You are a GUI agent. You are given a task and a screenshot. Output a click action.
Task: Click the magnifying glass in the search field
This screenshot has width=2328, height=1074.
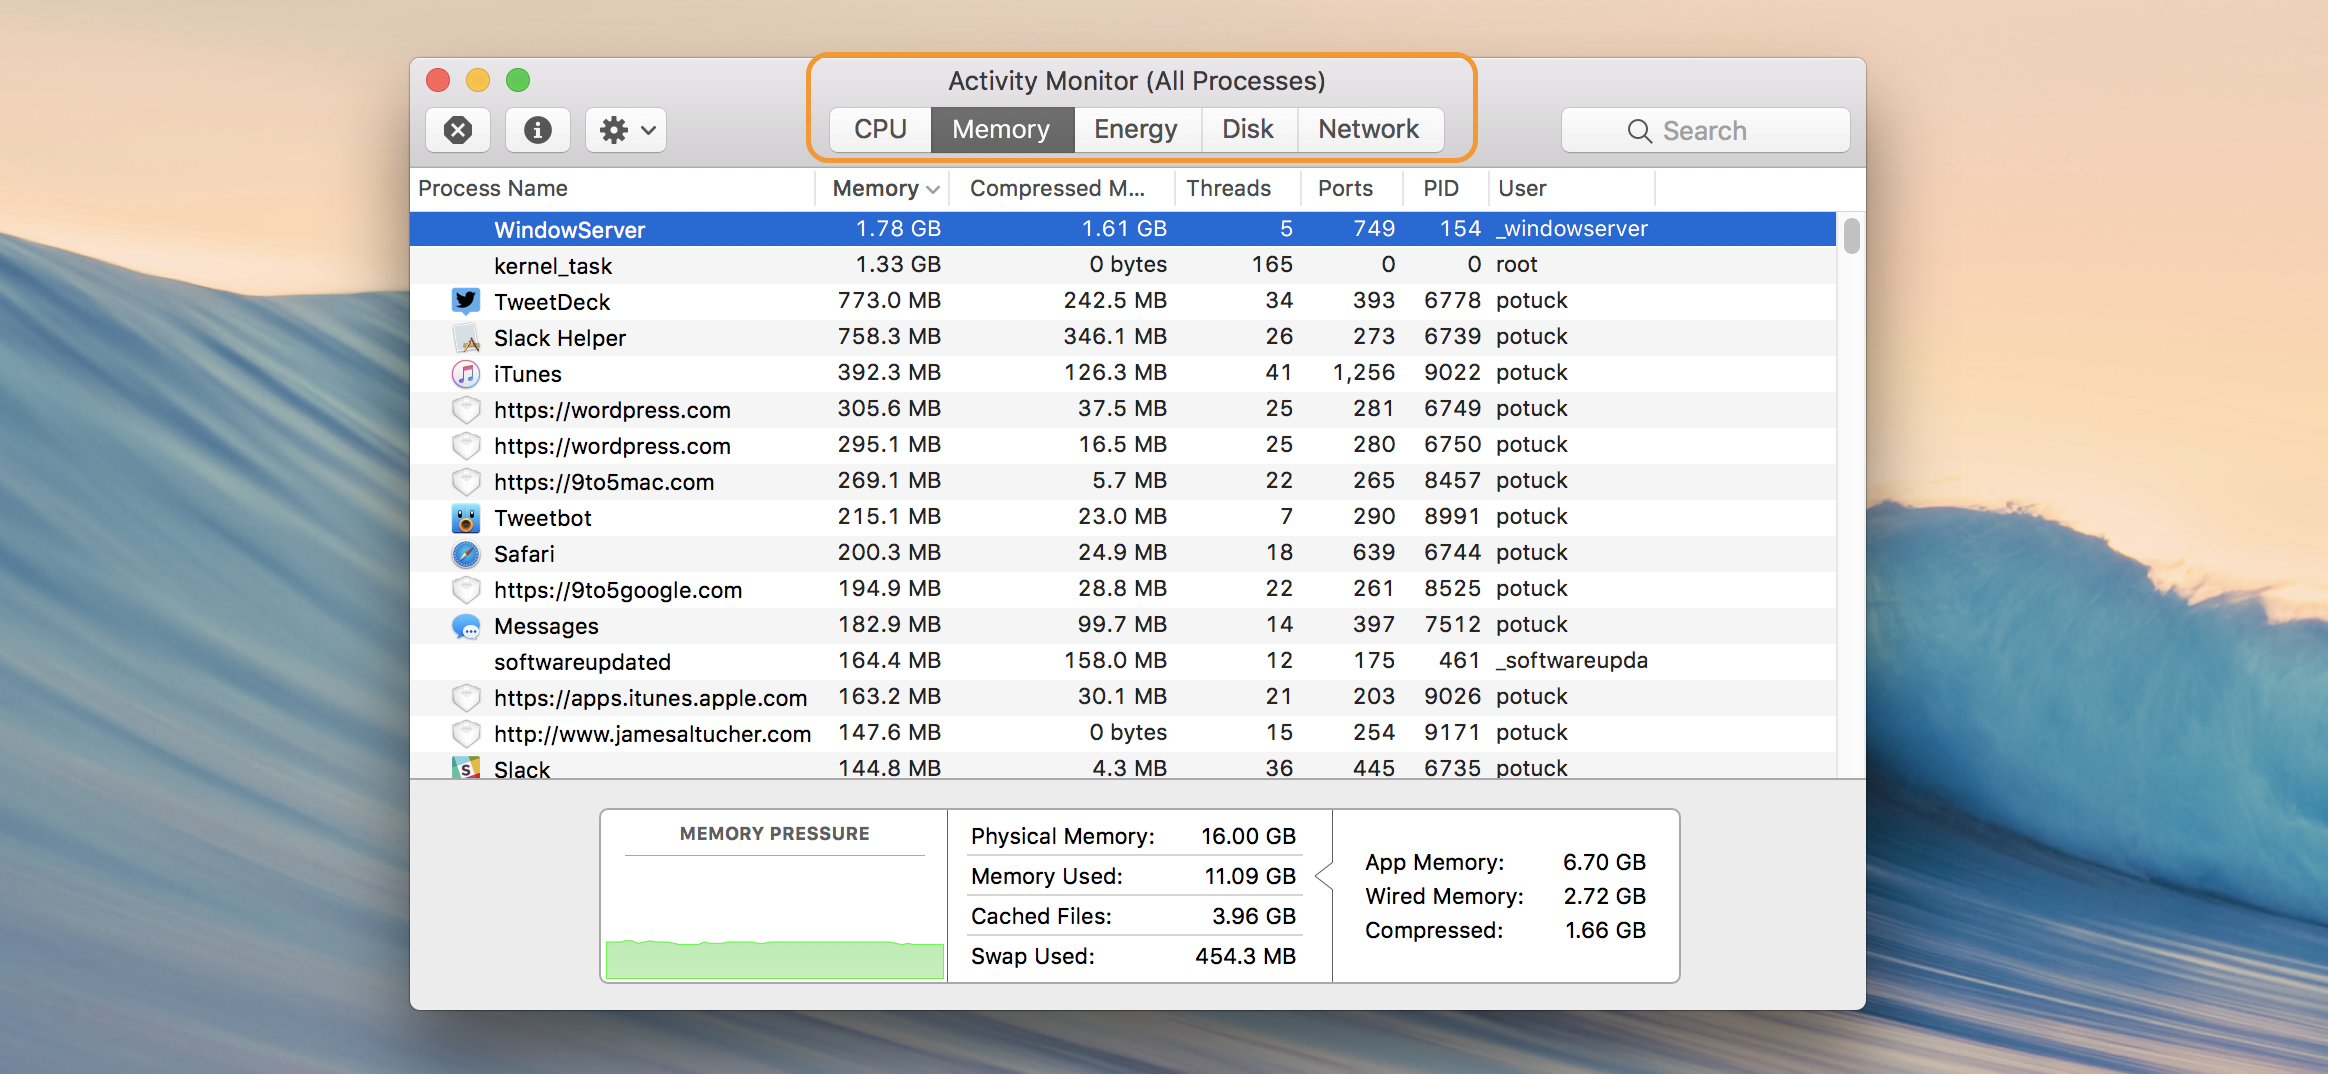click(x=1638, y=130)
